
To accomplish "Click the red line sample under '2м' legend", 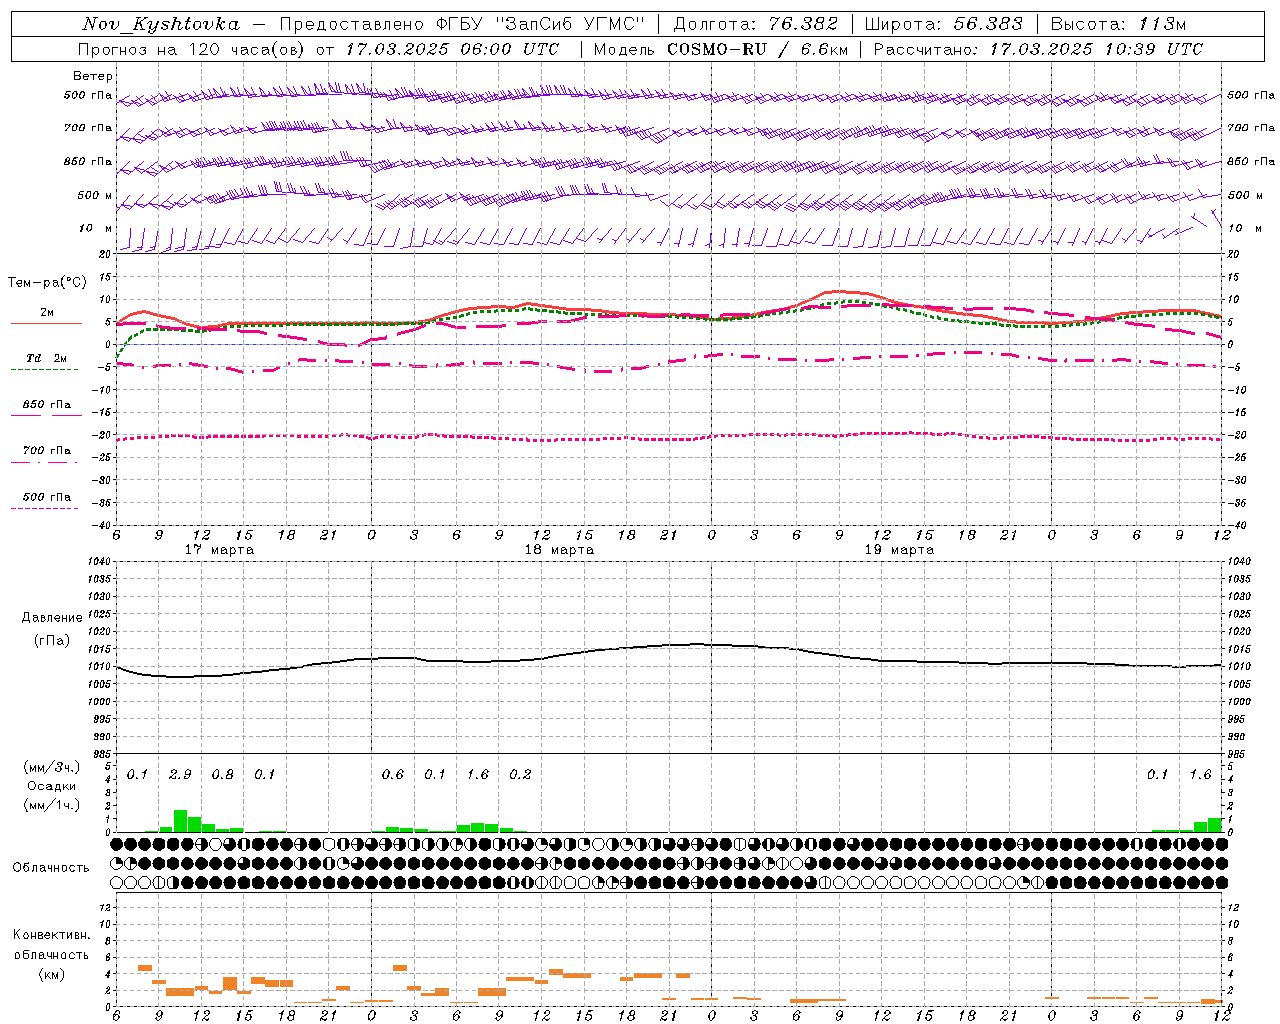I will pyautogui.click(x=46, y=323).
